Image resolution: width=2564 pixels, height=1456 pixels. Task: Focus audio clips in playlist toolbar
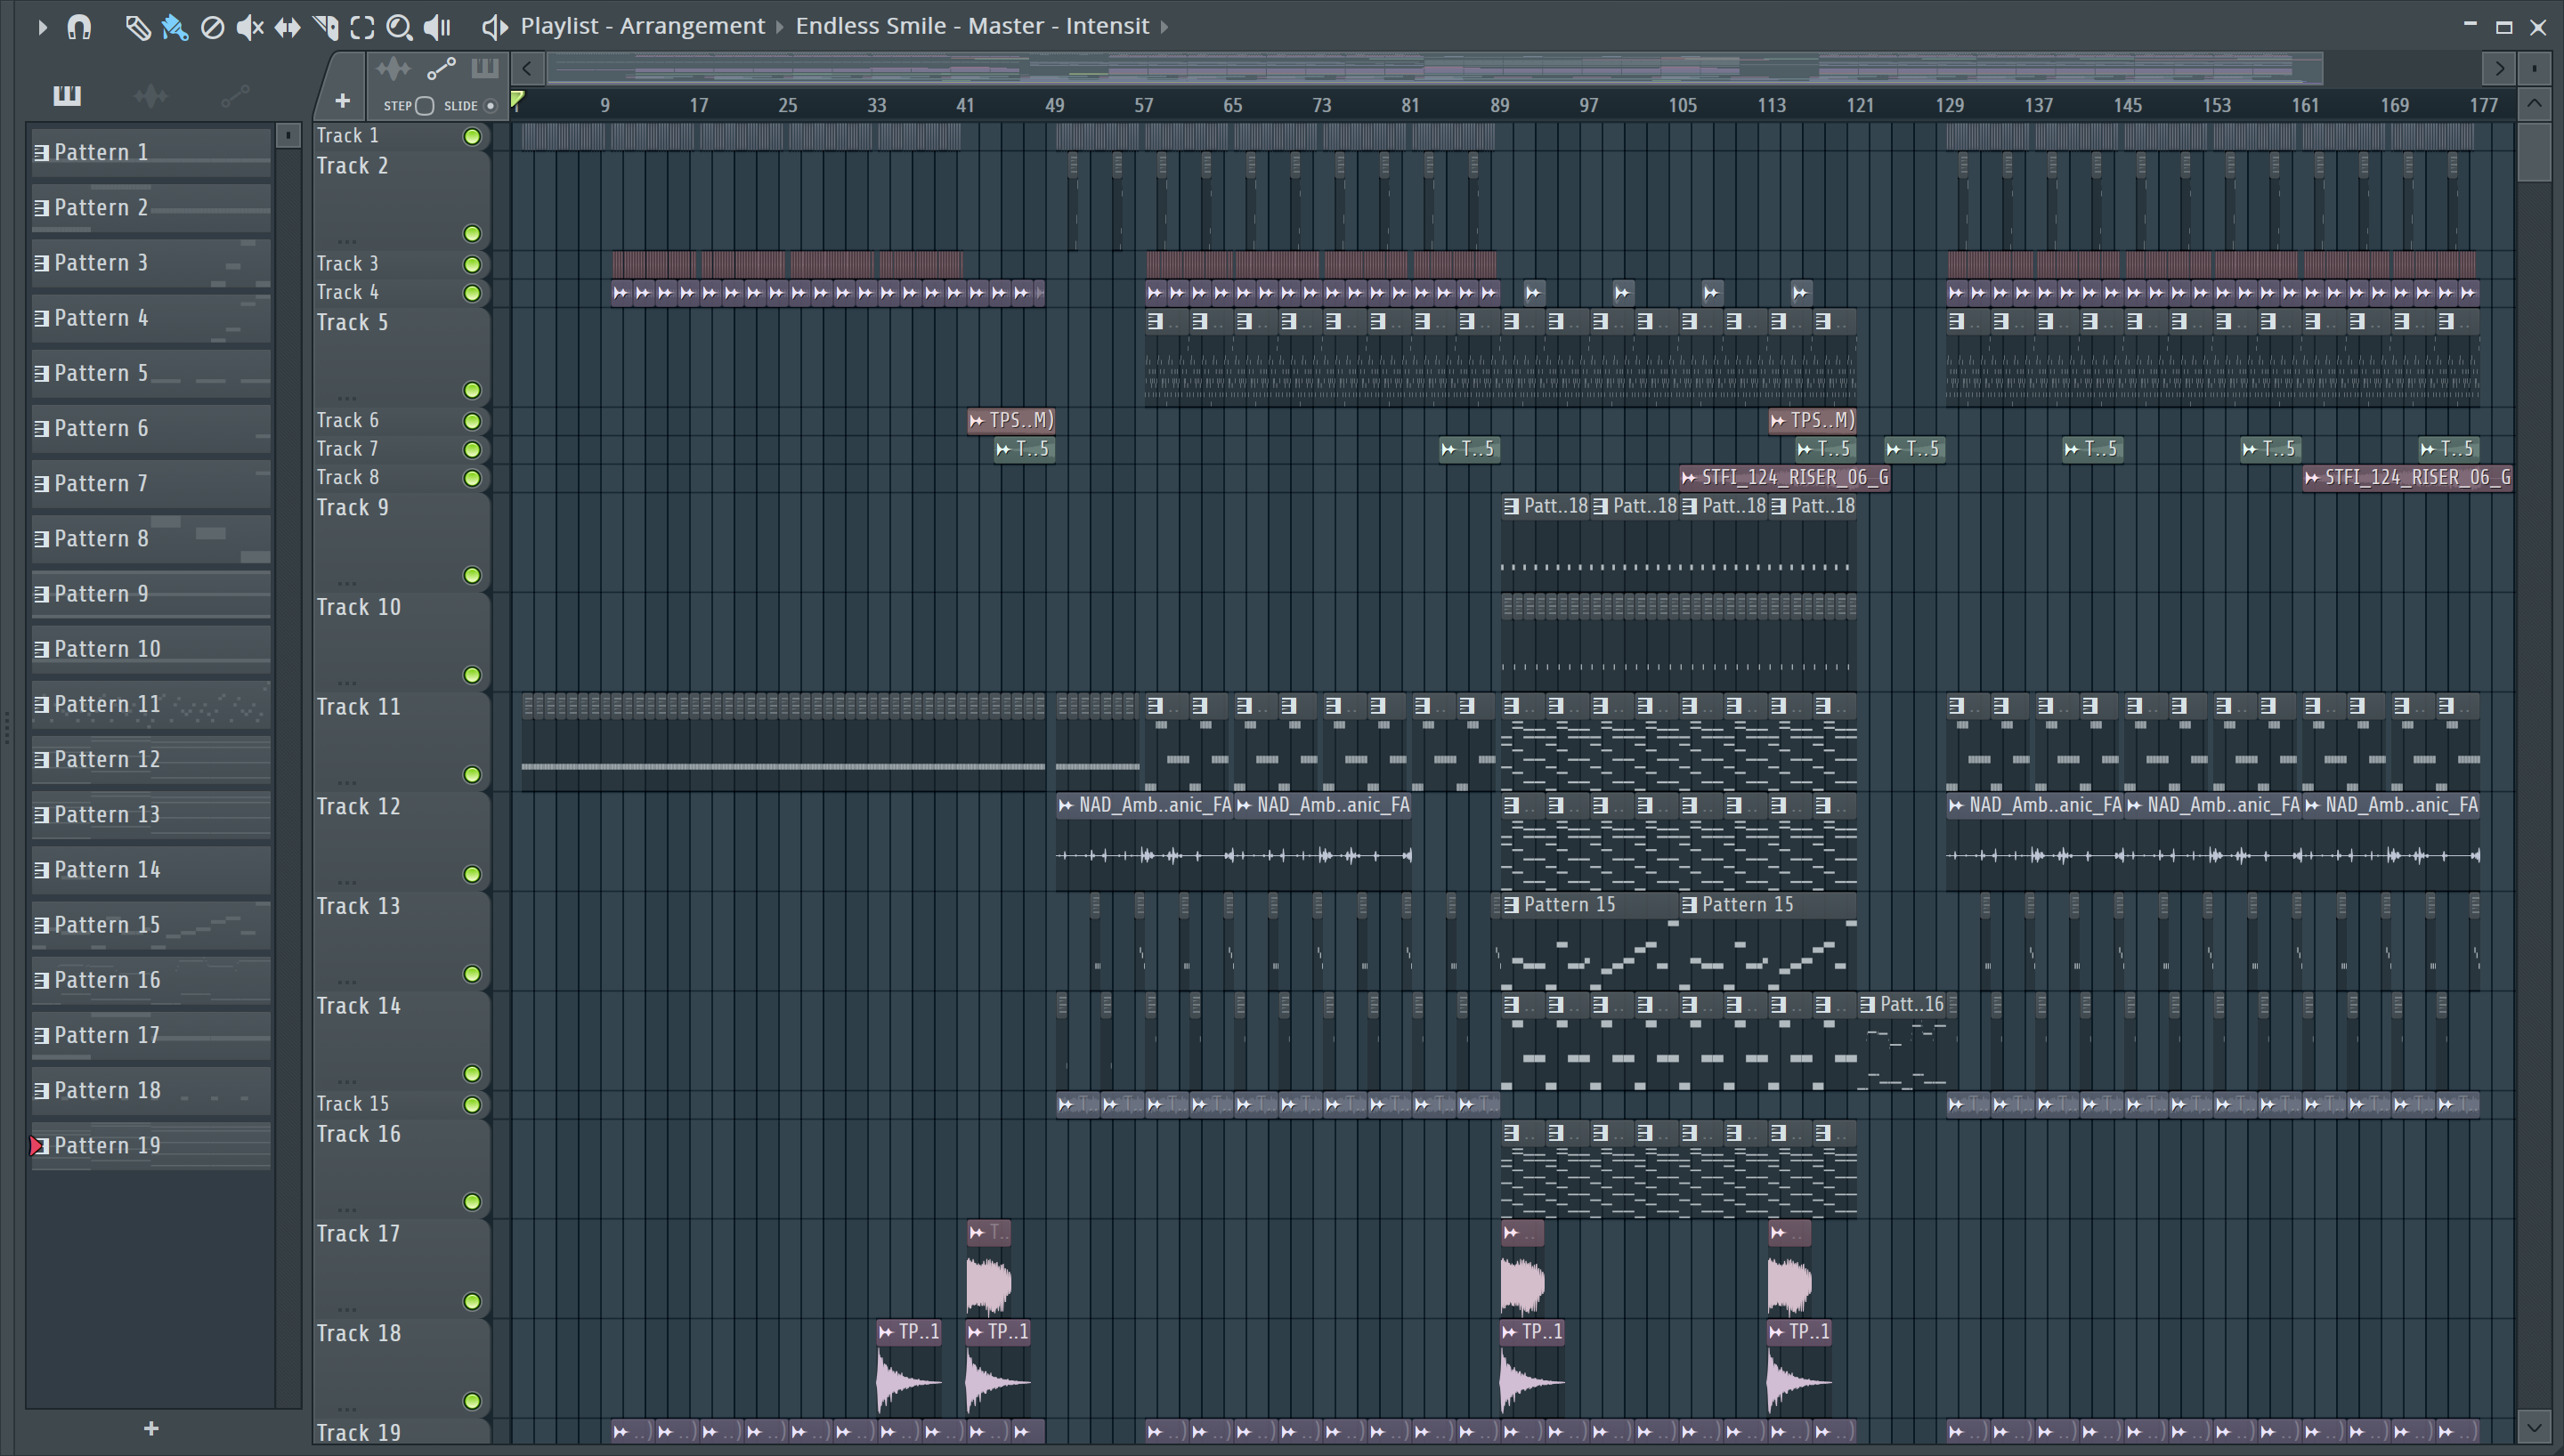tap(393, 69)
